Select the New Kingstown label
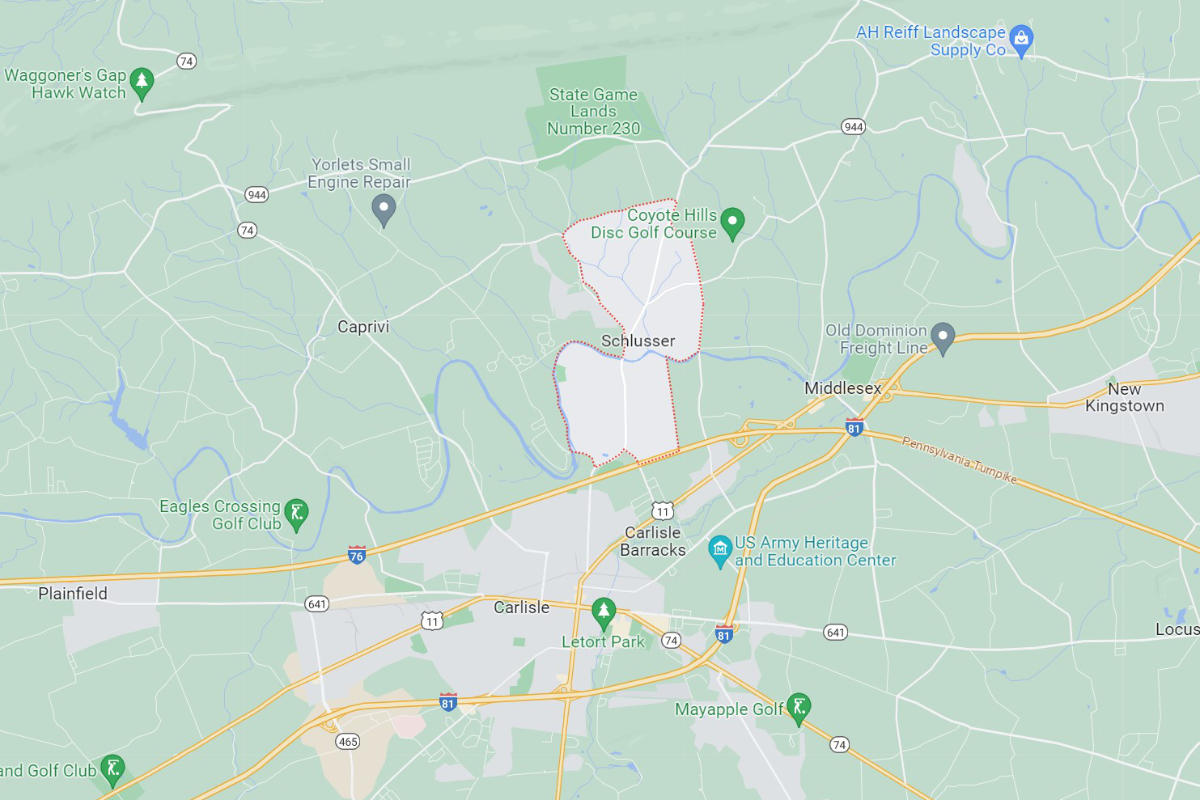Image resolution: width=1200 pixels, height=800 pixels. [x=1124, y=398]
